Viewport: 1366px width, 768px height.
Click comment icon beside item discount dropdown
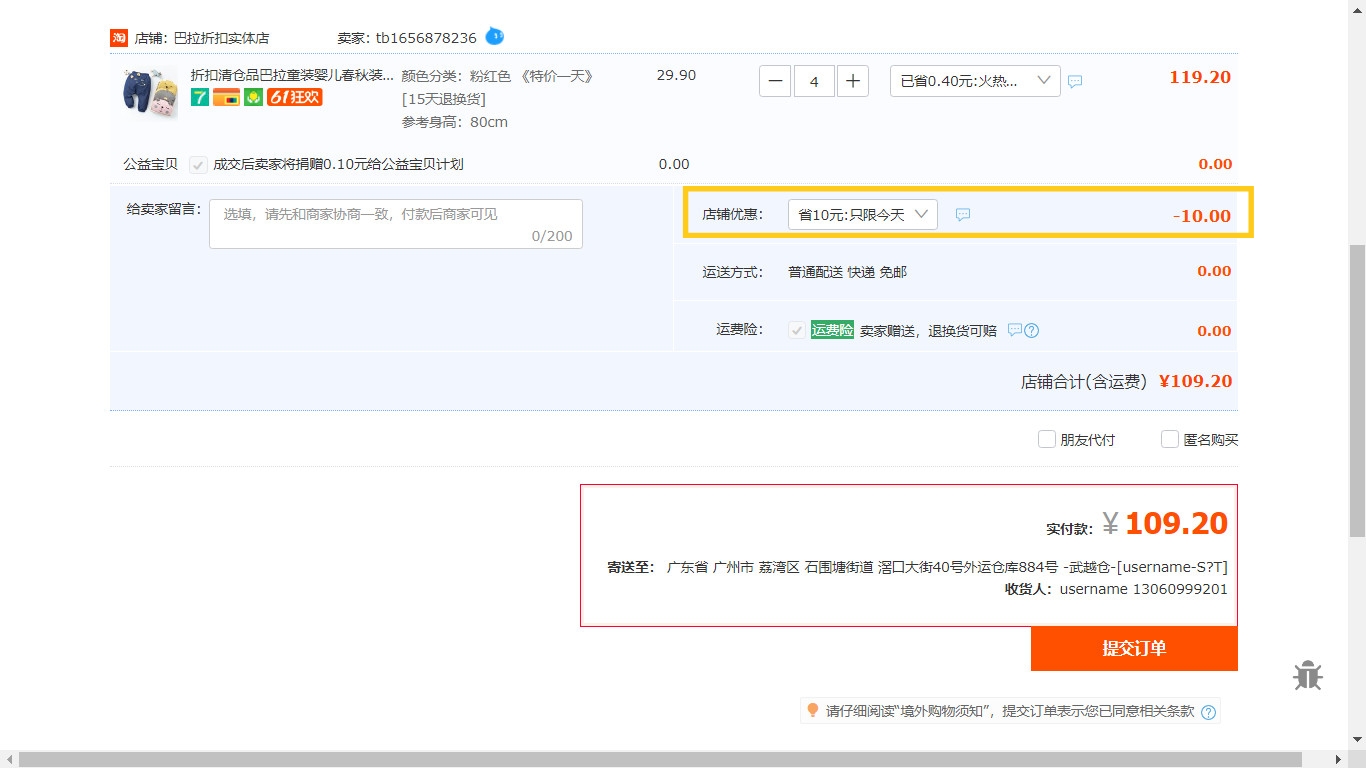coord(1075,82)
